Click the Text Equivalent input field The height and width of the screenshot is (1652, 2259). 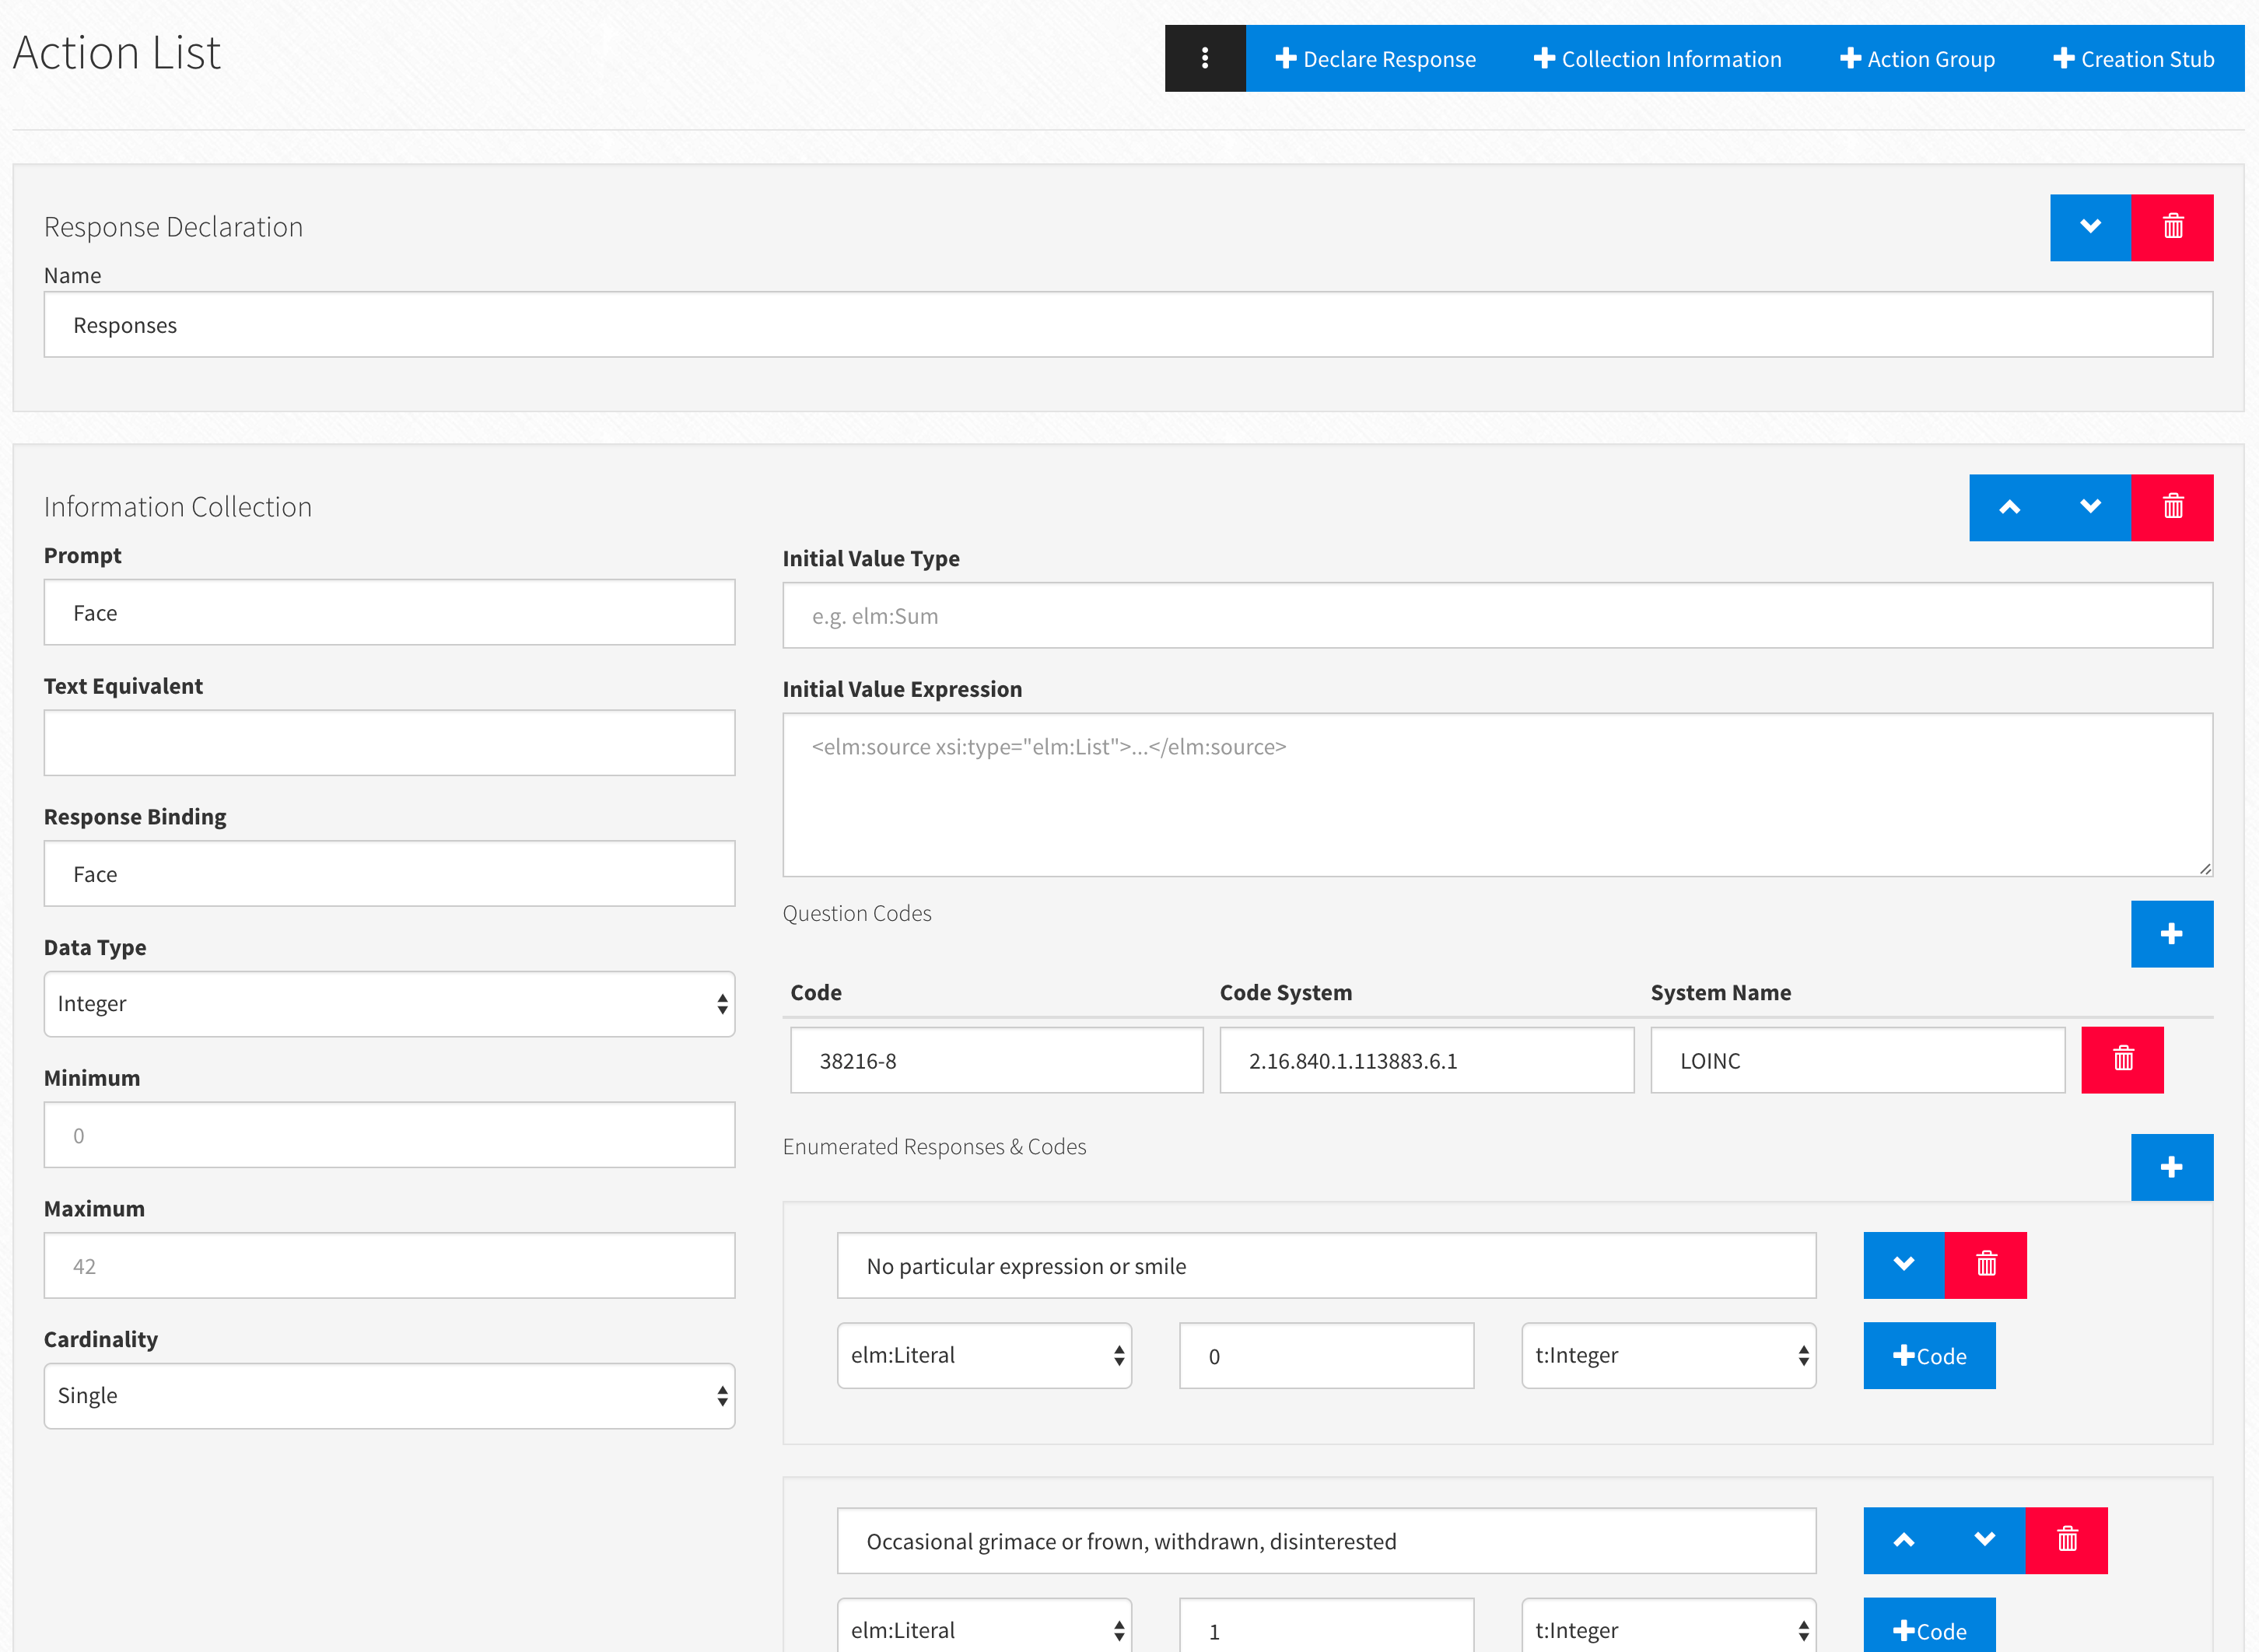pos(389,742)
